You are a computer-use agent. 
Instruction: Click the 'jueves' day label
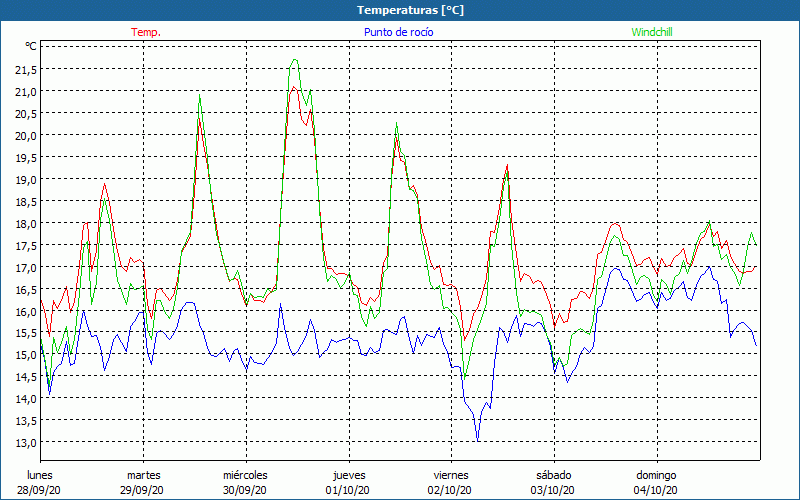(349, 475)
